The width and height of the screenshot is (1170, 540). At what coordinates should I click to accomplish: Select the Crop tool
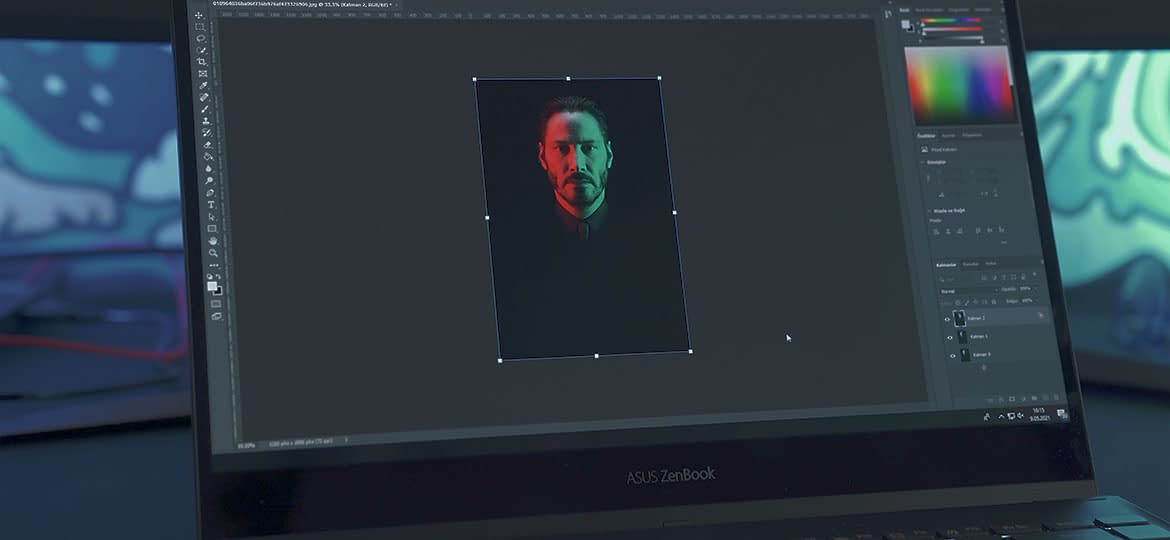[202, 62]
